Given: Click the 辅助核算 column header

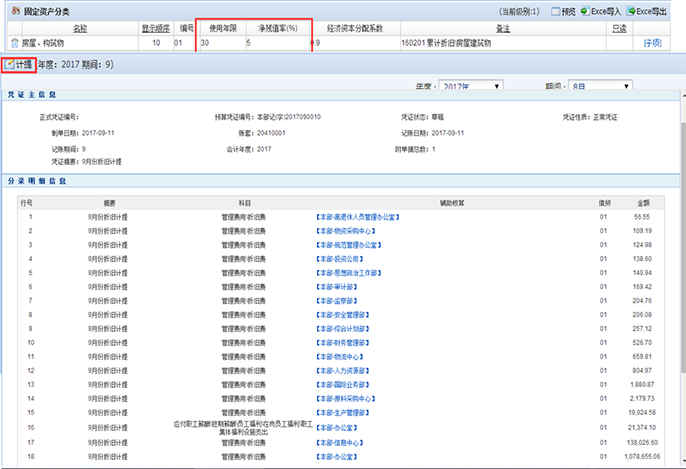Looking at the screenshot, I should point(452,203).
